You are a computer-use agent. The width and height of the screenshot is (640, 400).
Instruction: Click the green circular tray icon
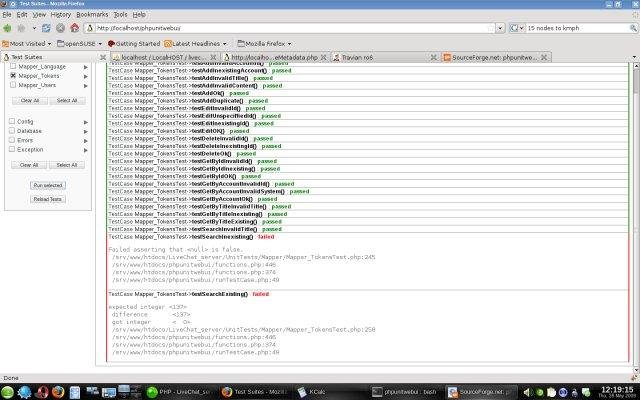(x=540, y=393)
